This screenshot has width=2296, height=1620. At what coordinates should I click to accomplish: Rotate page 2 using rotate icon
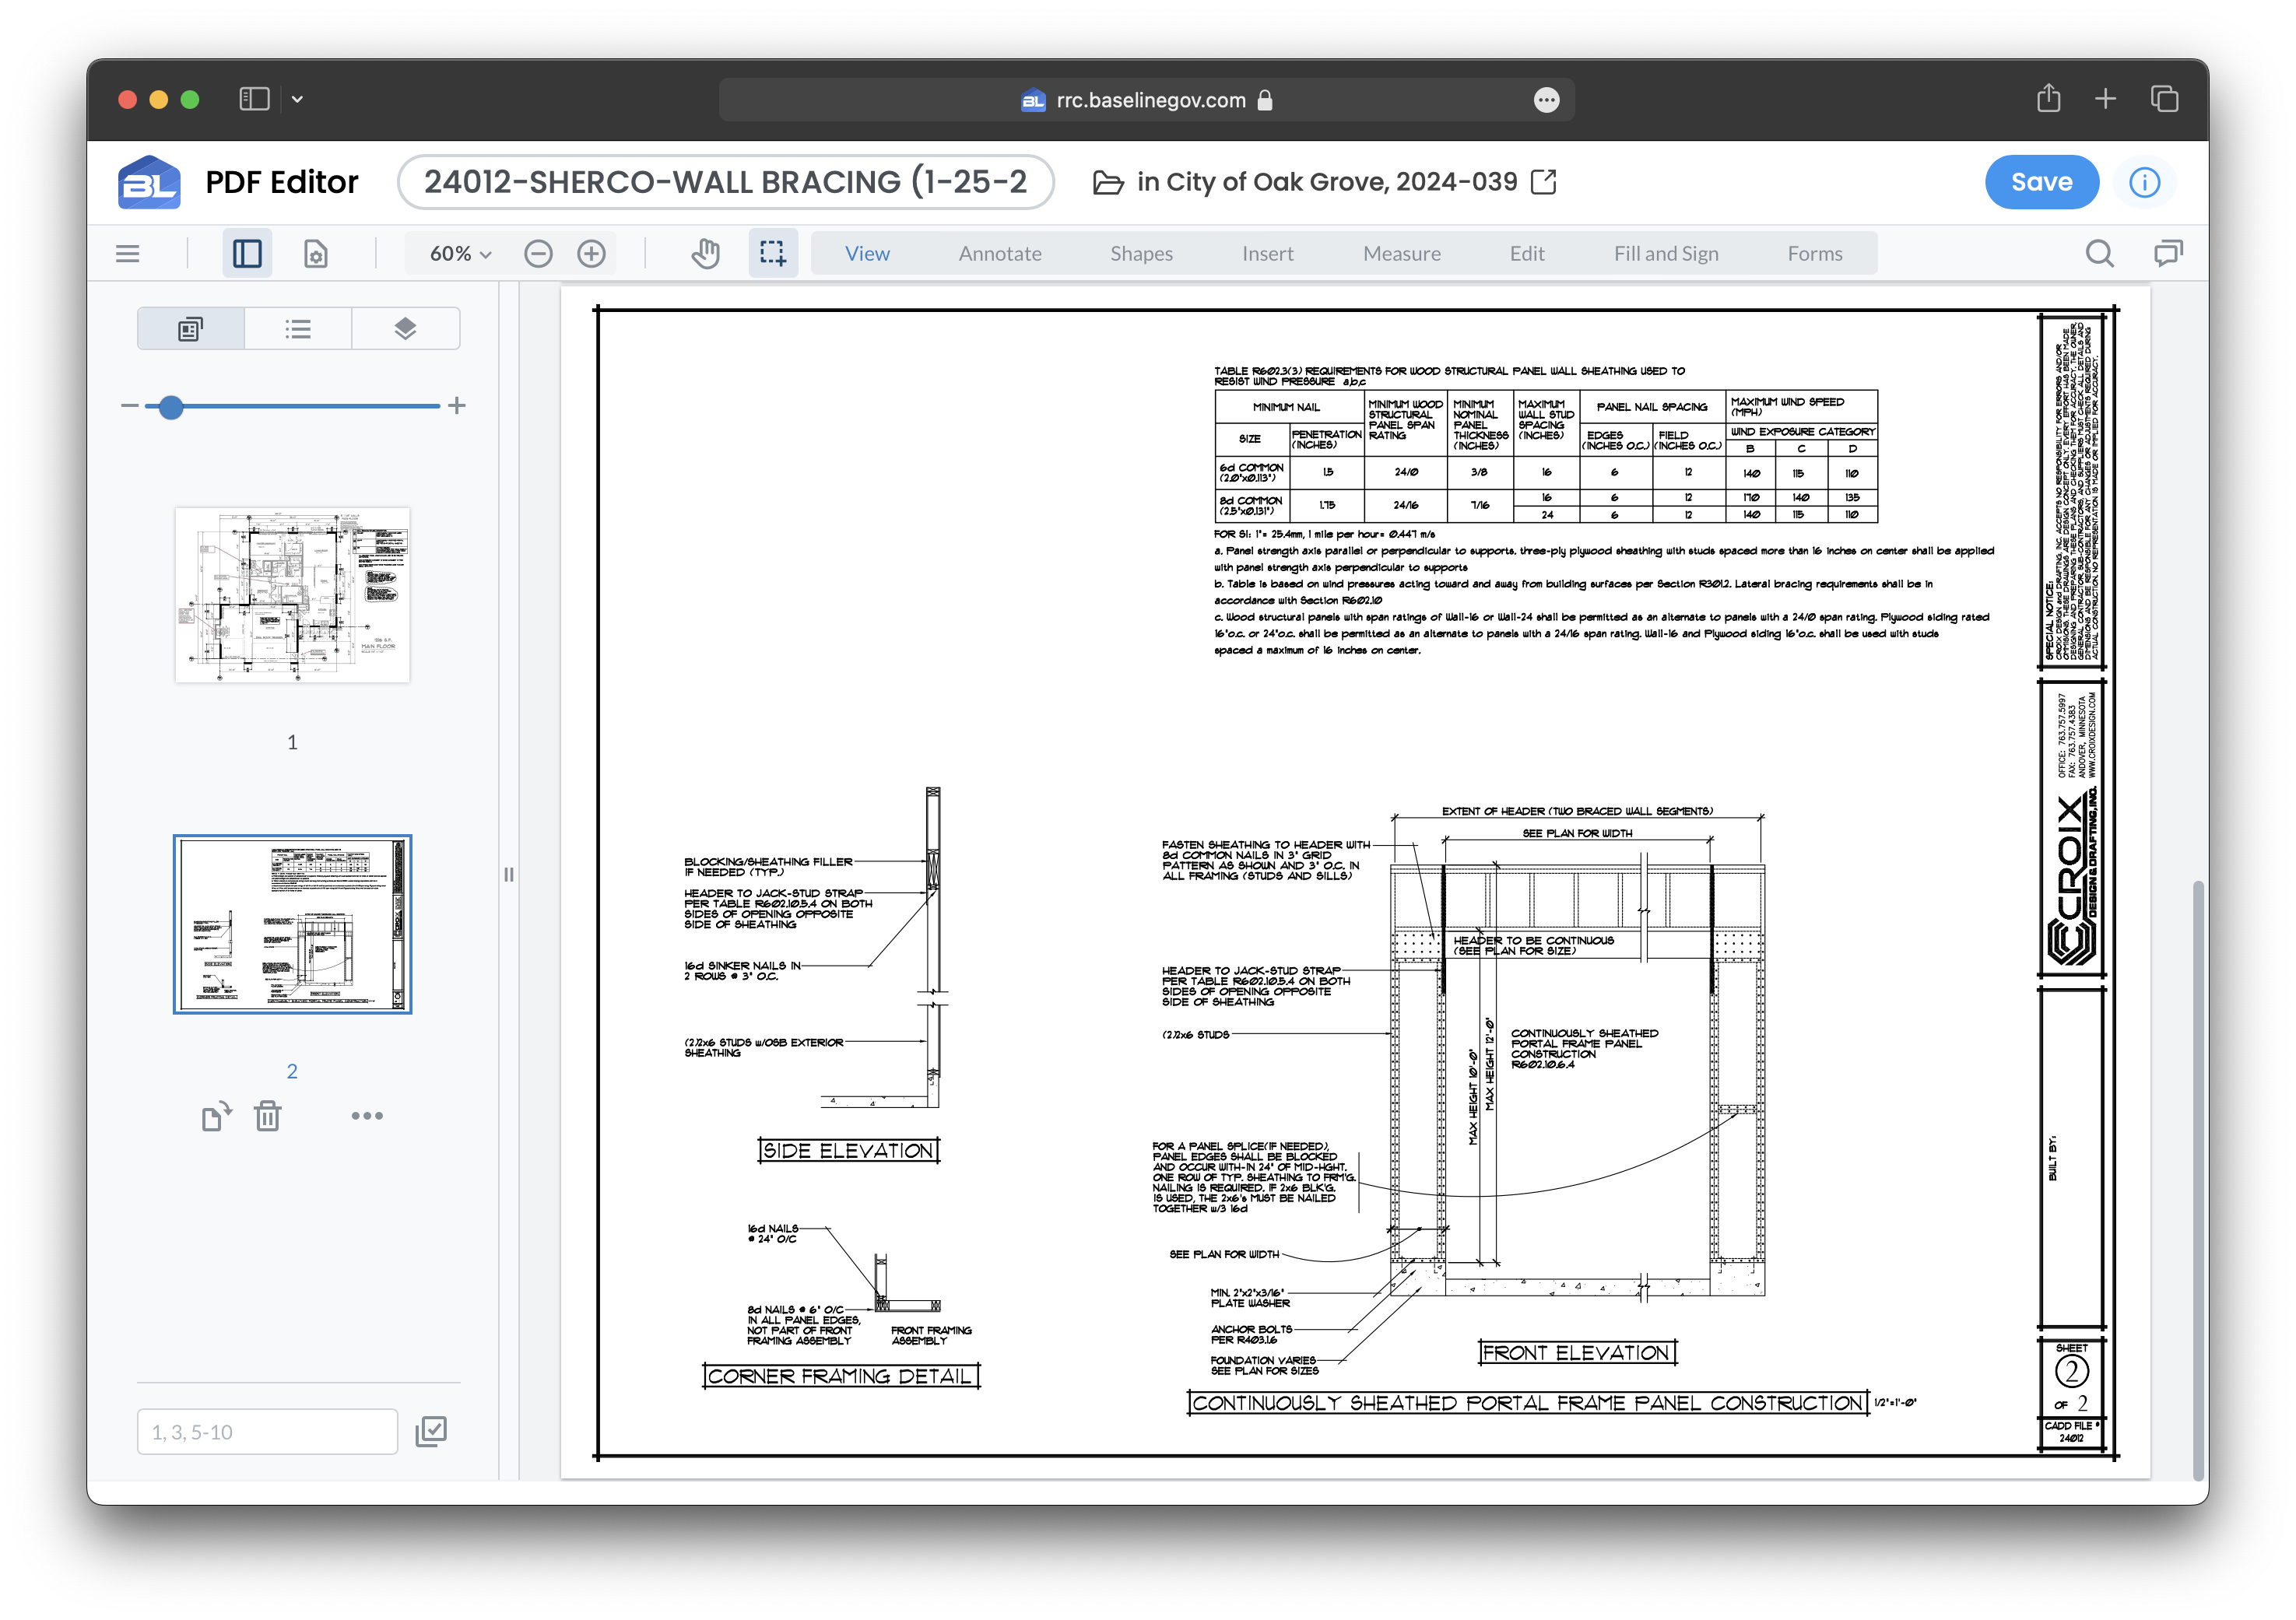[216, 1116]
